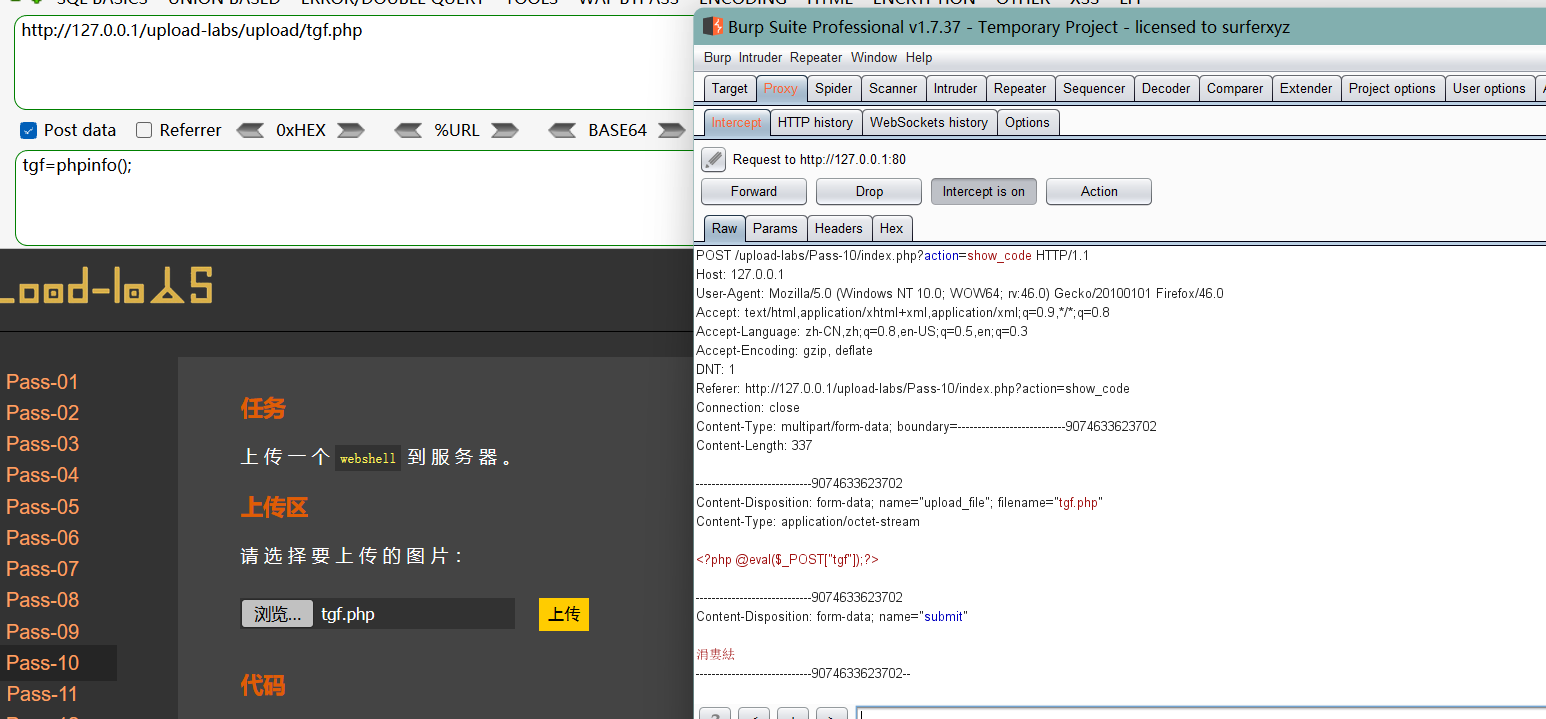Click the filename="tgf.php" Content-Disposition line
1546x719 pixels.
coord(899,503)
